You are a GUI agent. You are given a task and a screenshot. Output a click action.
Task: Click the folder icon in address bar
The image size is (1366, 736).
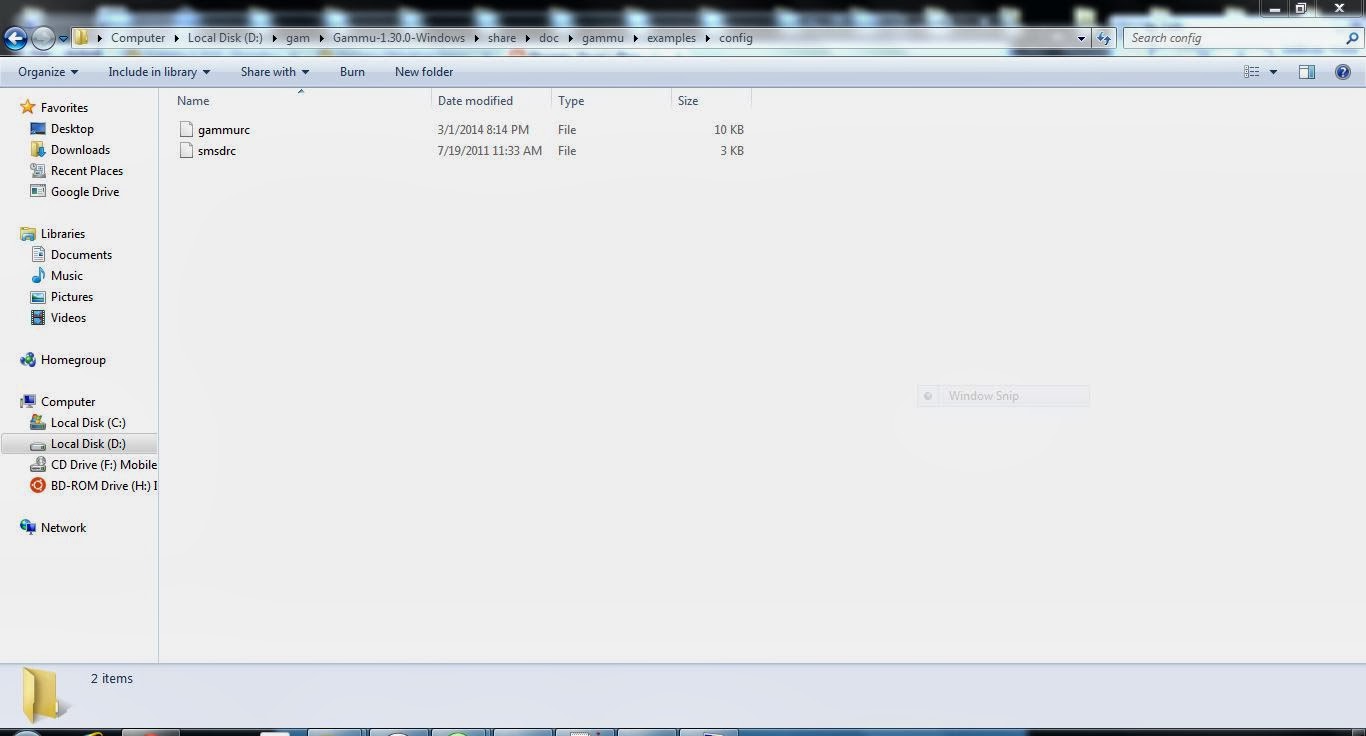[82, 38]
